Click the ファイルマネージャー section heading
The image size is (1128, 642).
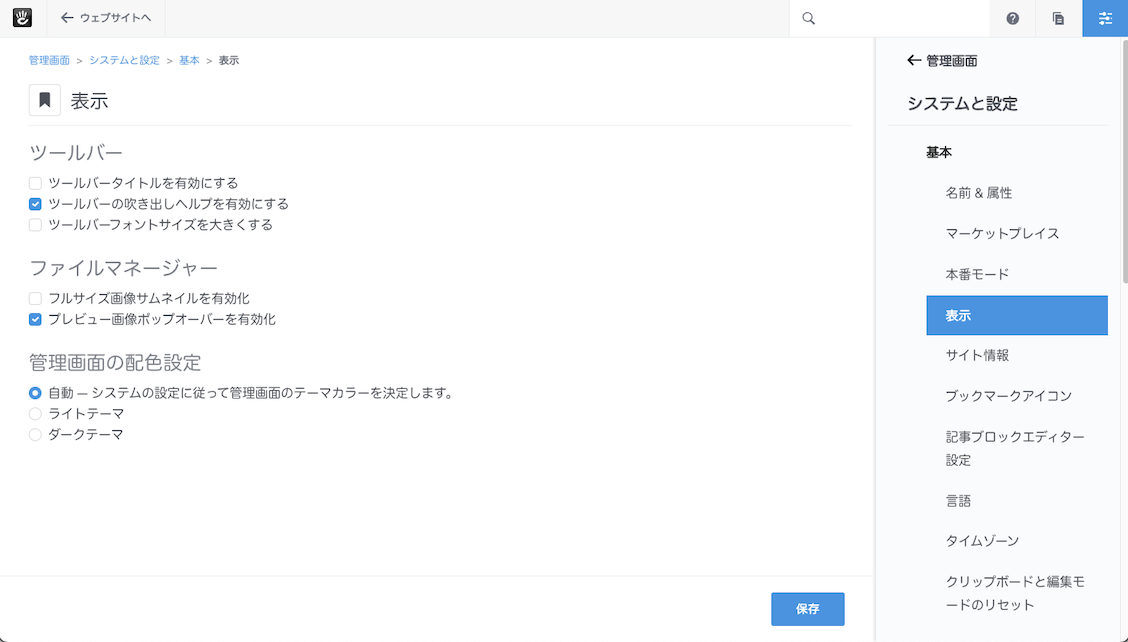pos(123,268)
